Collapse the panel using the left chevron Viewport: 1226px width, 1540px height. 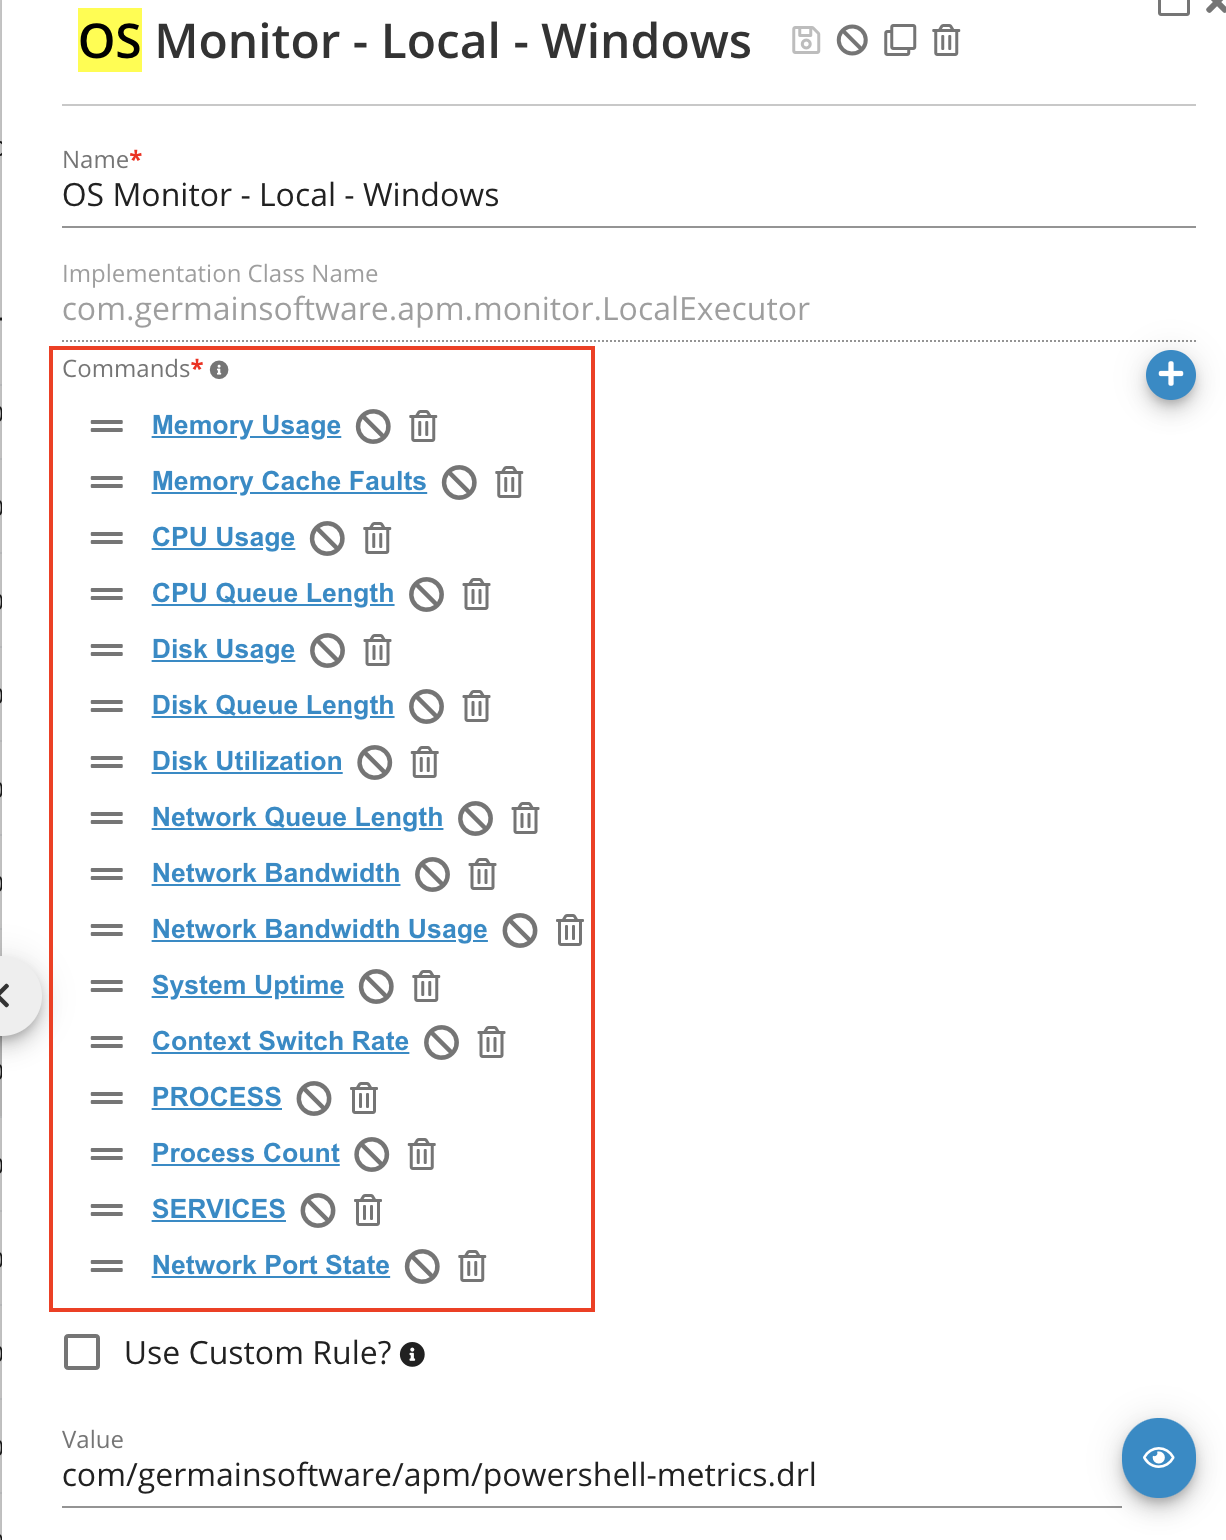(x=8, y=995)
